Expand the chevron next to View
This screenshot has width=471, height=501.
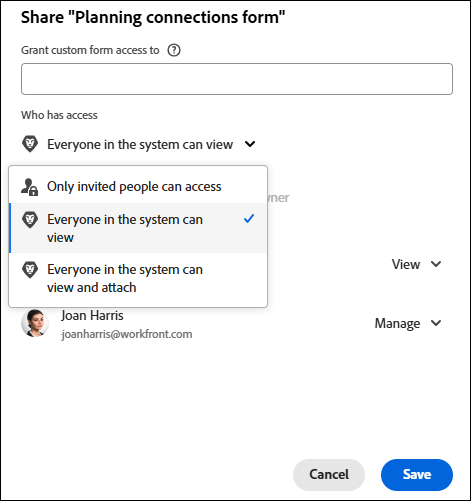[x=436, y=264]
